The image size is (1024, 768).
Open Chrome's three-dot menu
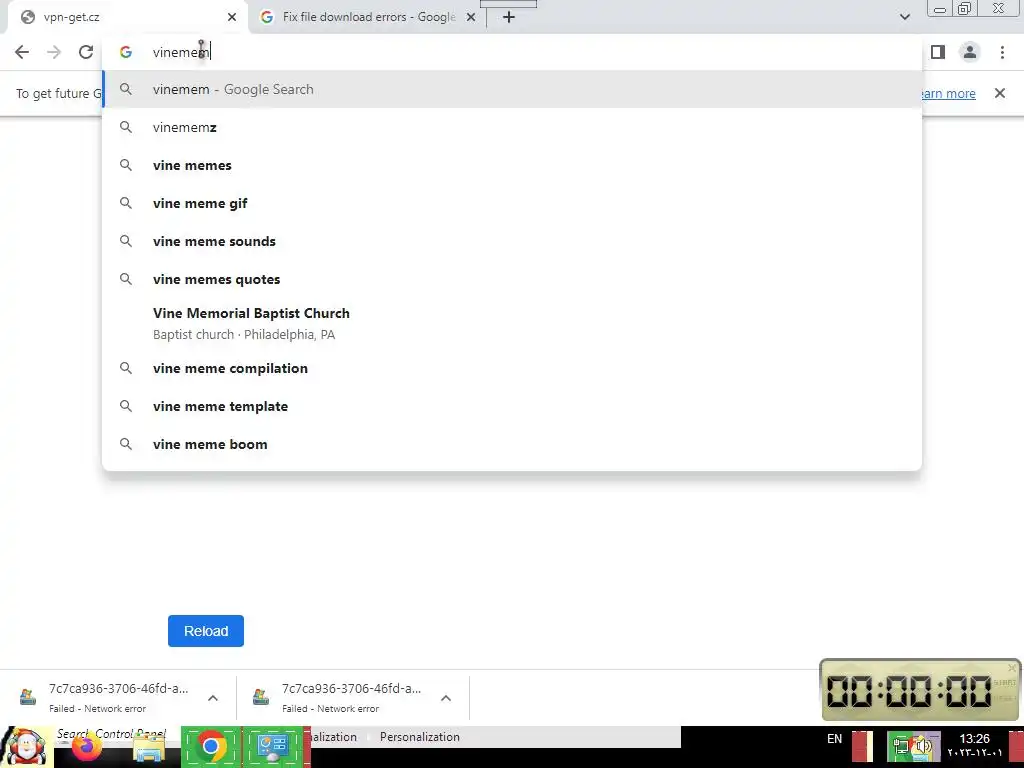(x=1002, y=52)
